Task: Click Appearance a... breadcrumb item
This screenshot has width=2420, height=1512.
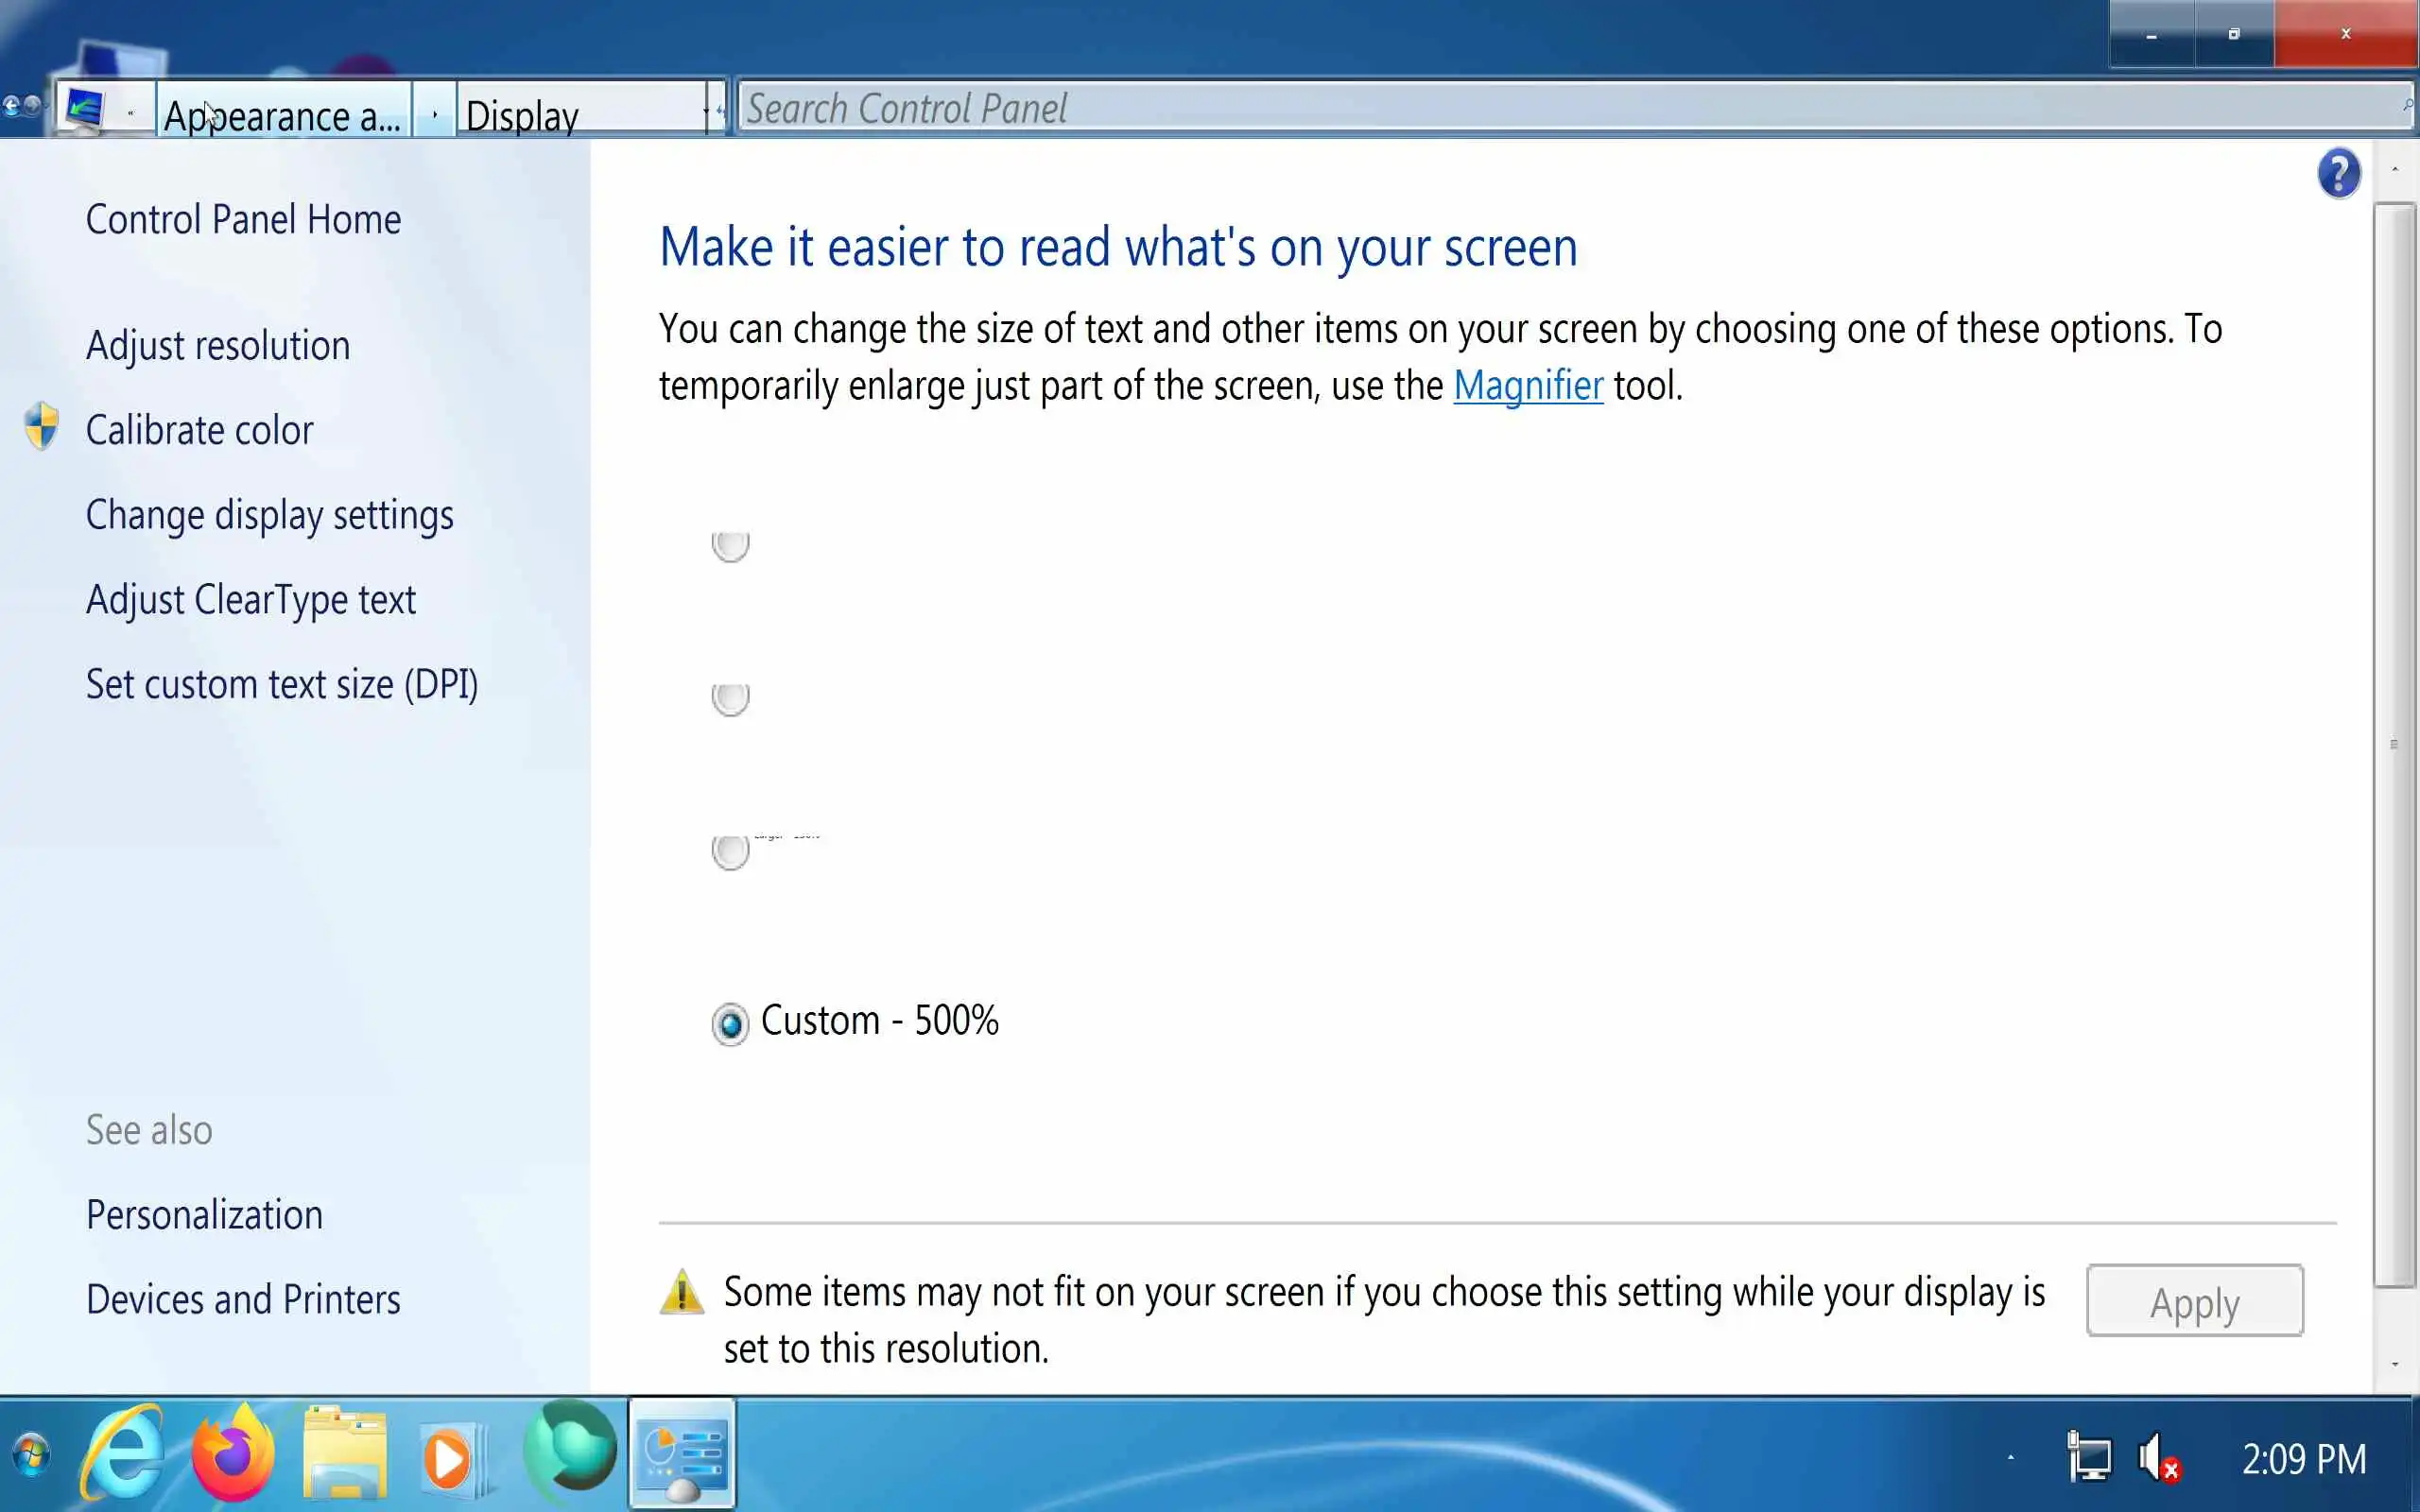Action: point(282,116)
